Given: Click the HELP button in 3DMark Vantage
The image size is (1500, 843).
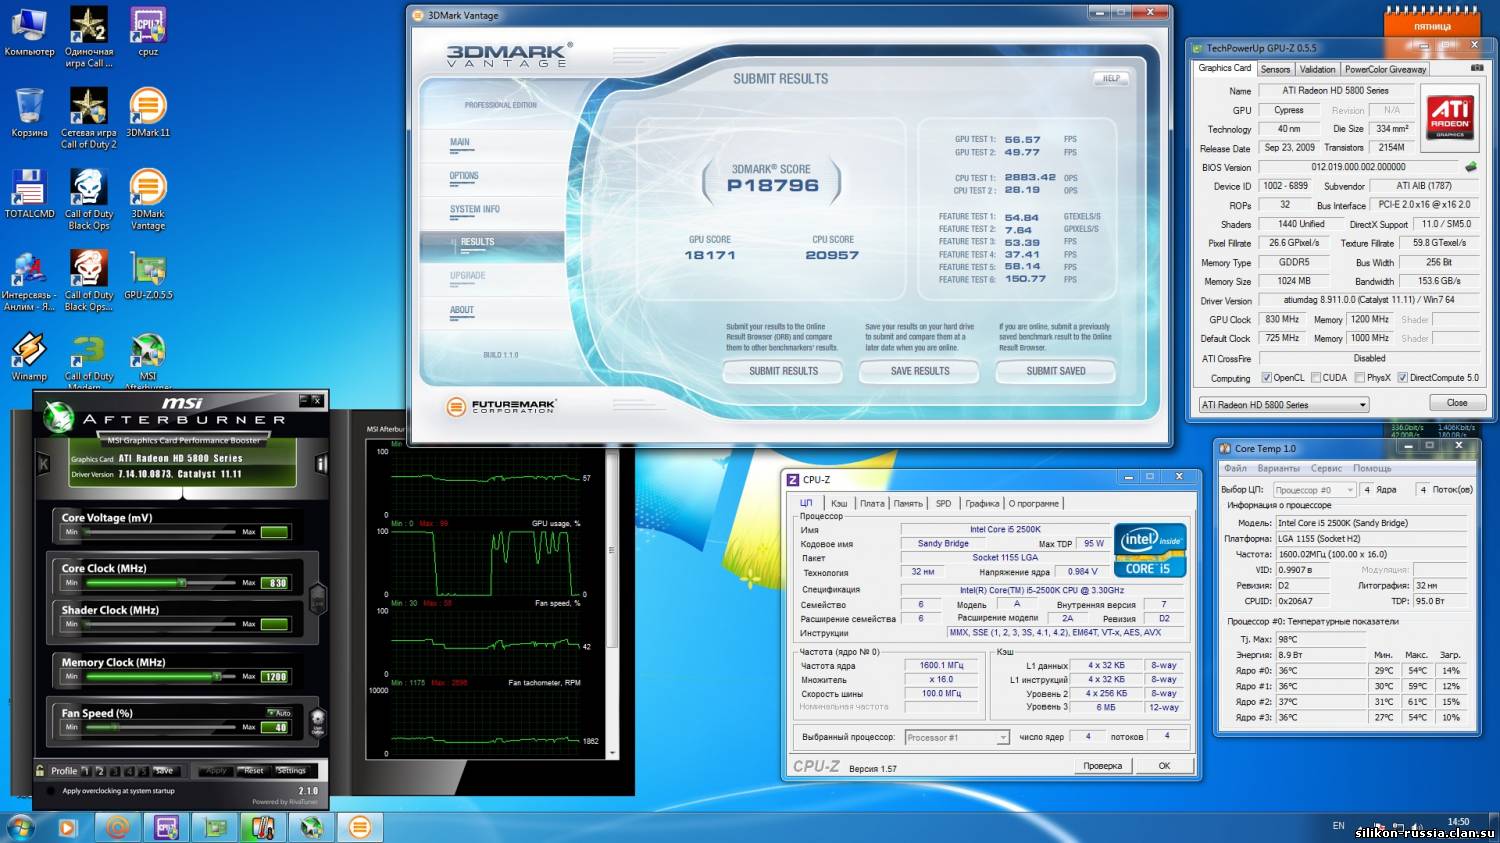Looking at the screenshot, I should click(1111, 78).
